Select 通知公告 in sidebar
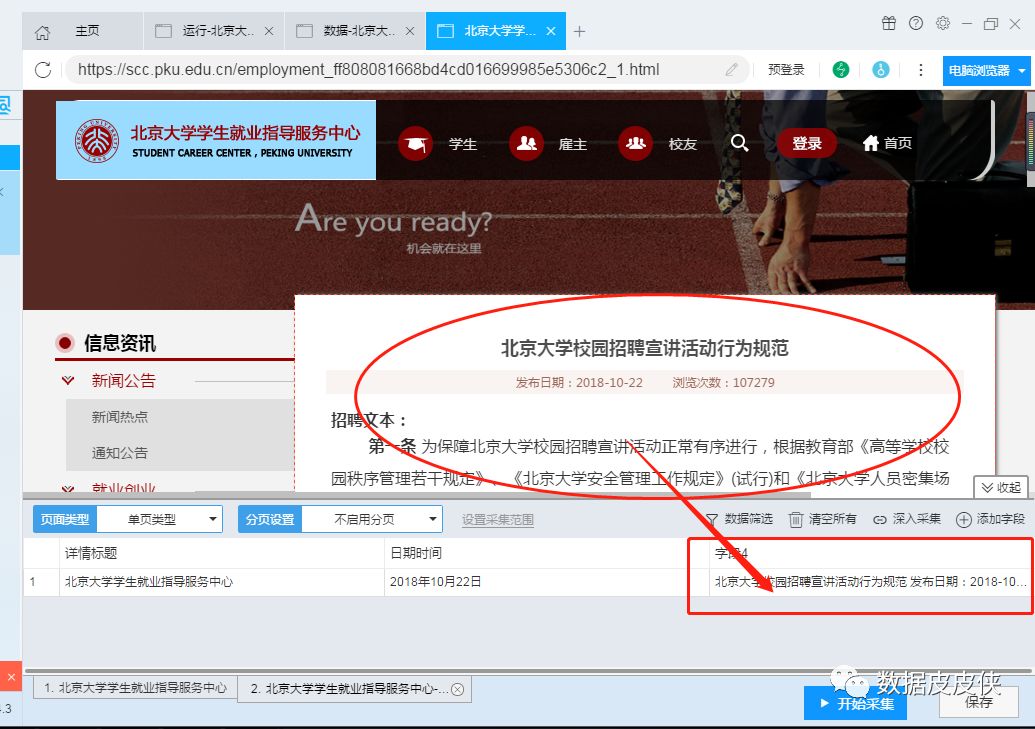Screen dimensions: 1035x729 click(119, 453)
